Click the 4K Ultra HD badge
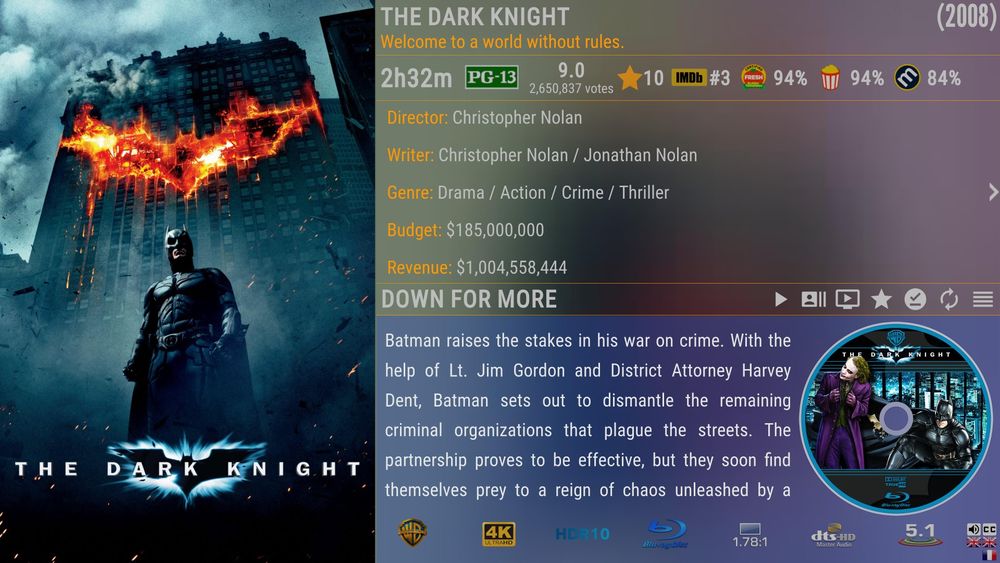Image resolution: width=1000 pixels, height=563 pixels. click(499, 534)
